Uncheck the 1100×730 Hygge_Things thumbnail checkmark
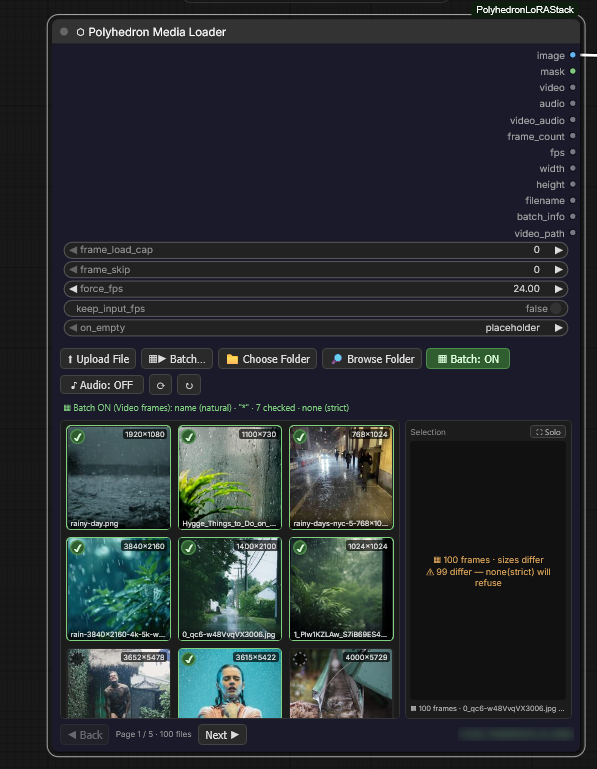The width and height of the screenshot is (597, 769). click(x=189, y=436)
